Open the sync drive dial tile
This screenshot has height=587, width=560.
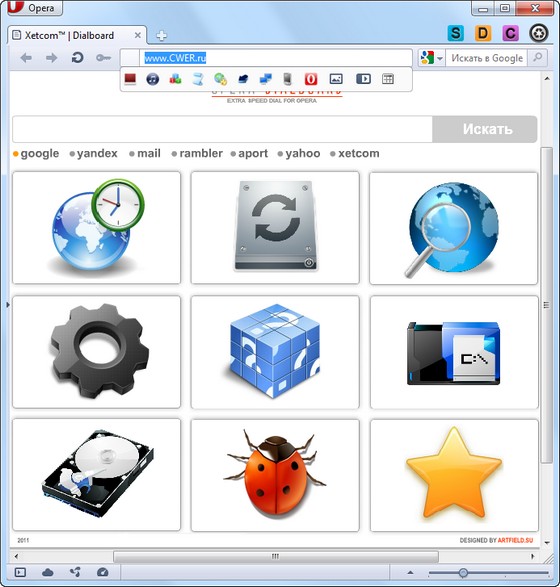[275, 228]
